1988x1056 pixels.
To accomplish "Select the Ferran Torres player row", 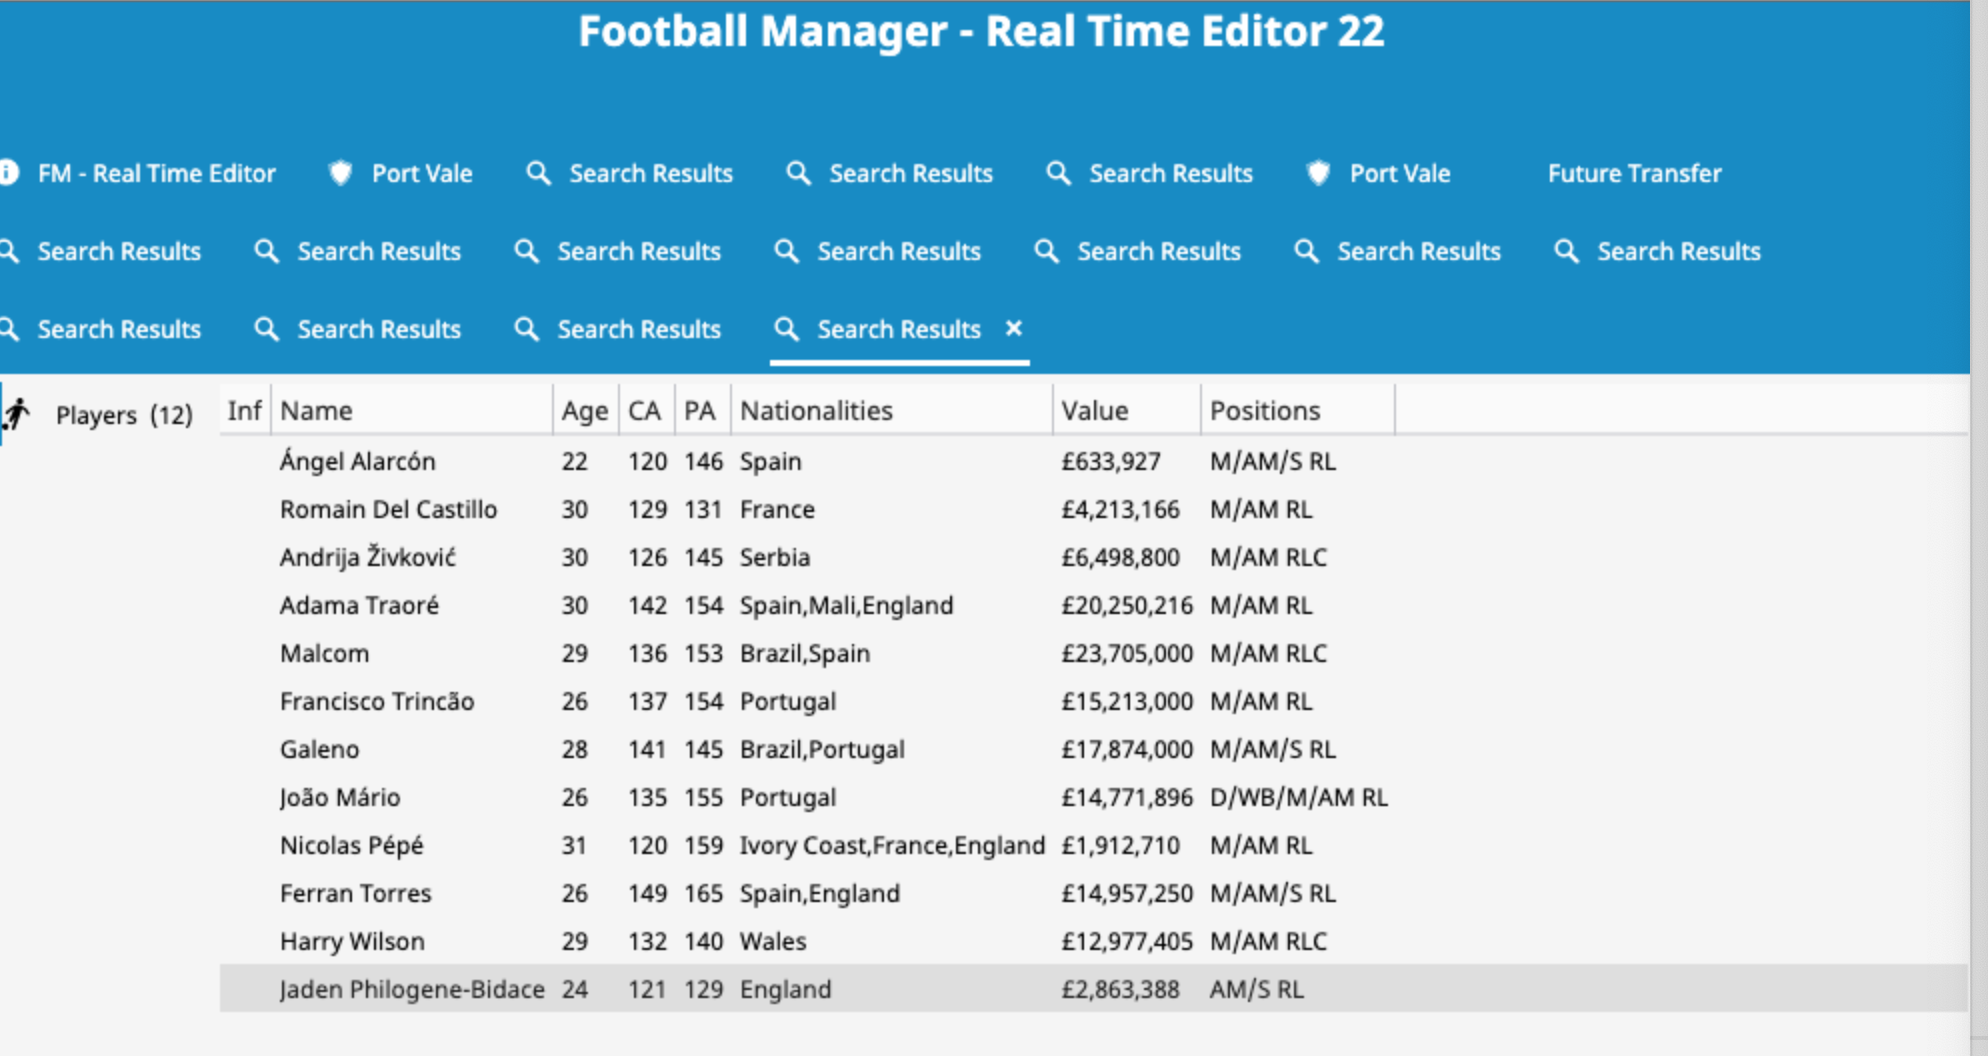I will [x=356, y=893].
